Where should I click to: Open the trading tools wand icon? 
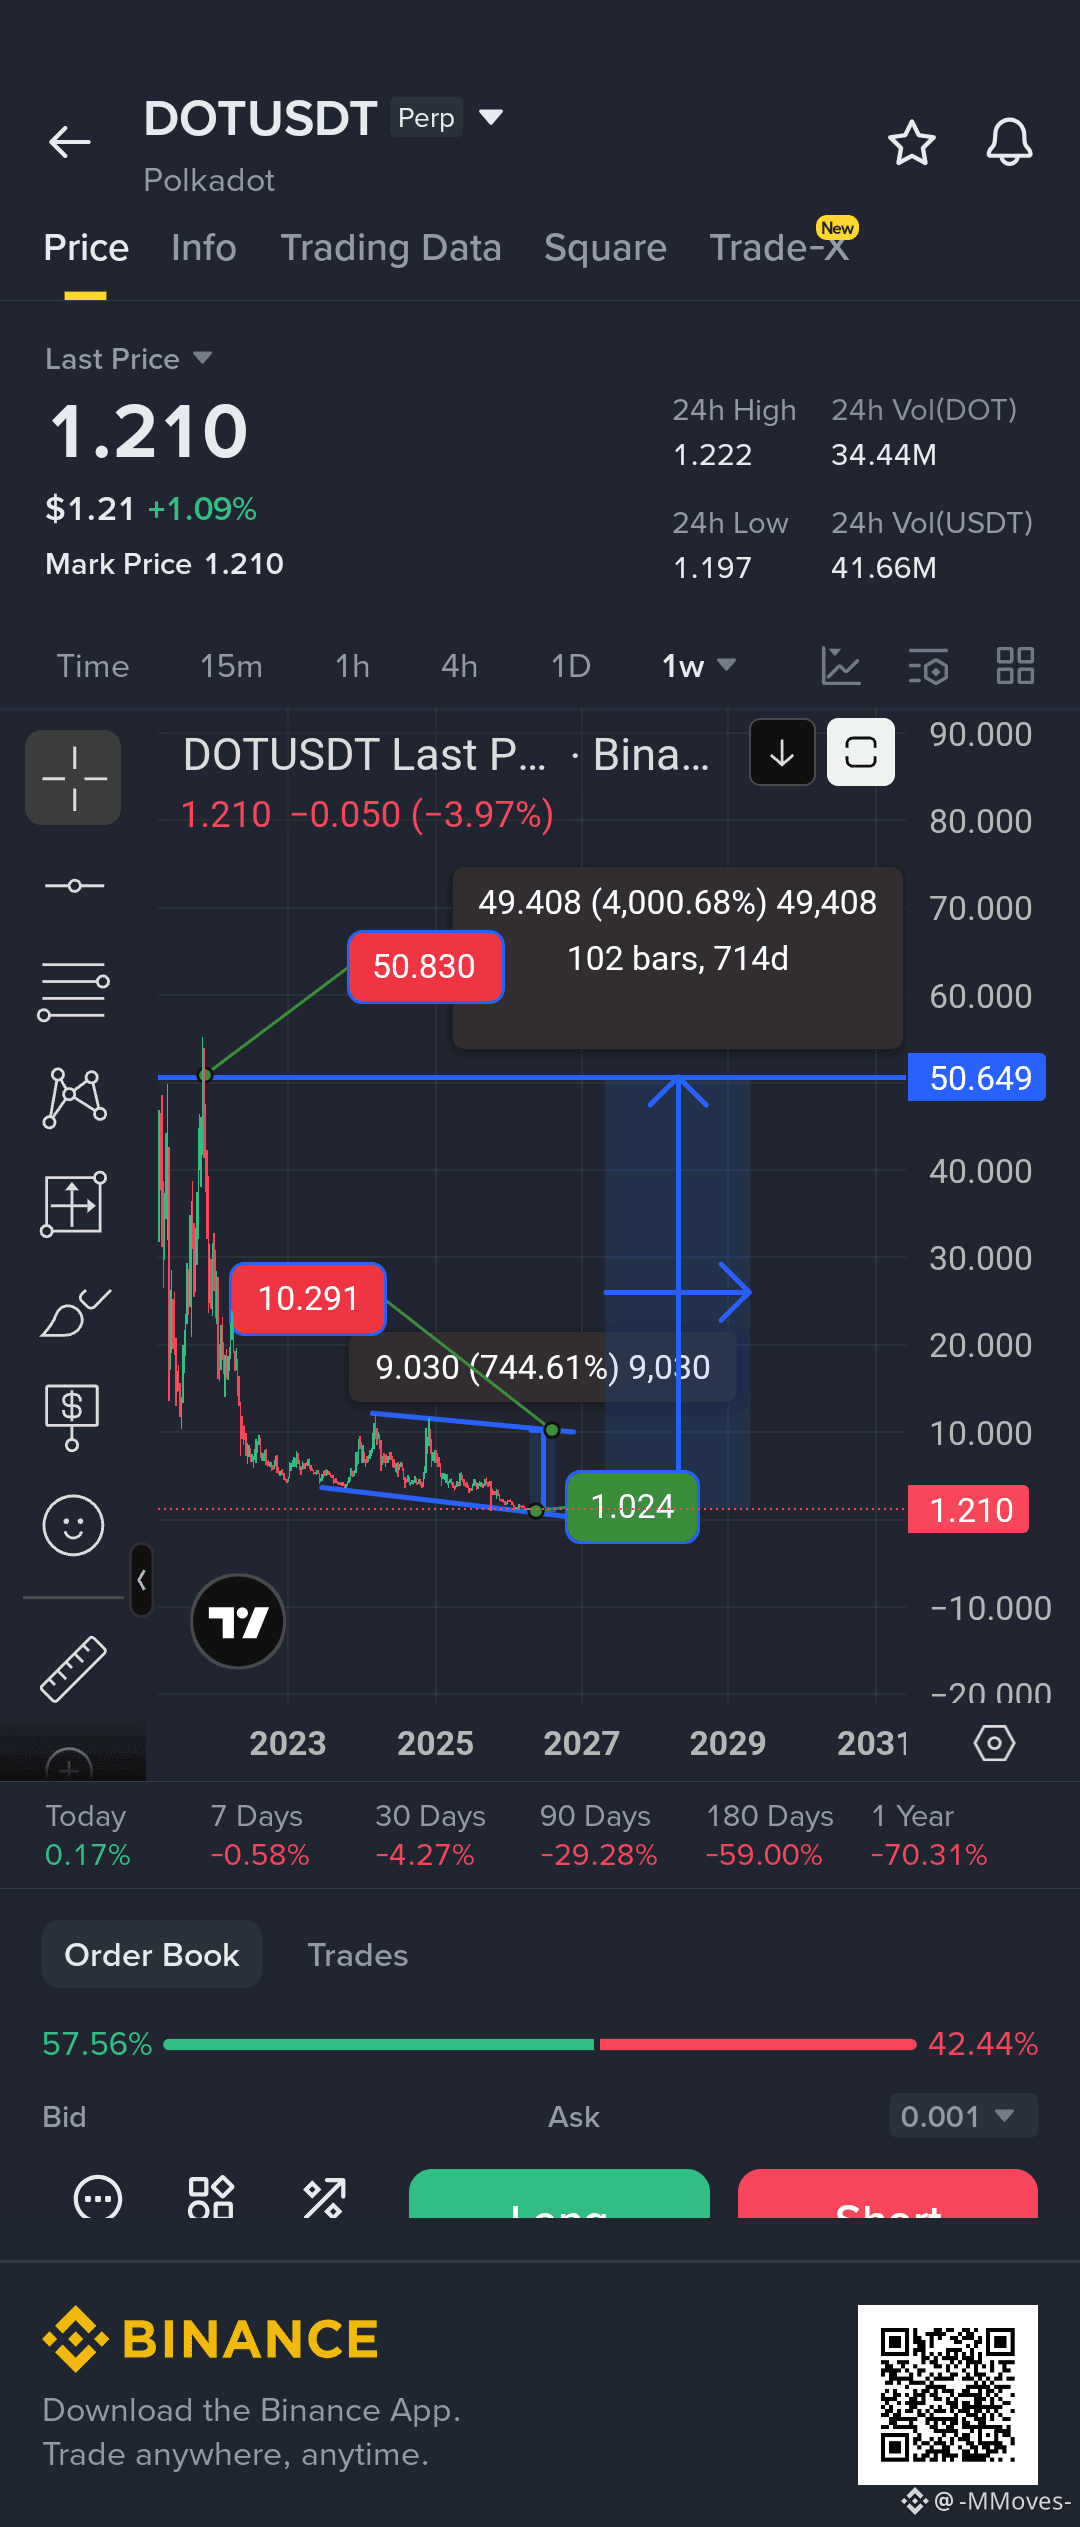(324, 2197)
